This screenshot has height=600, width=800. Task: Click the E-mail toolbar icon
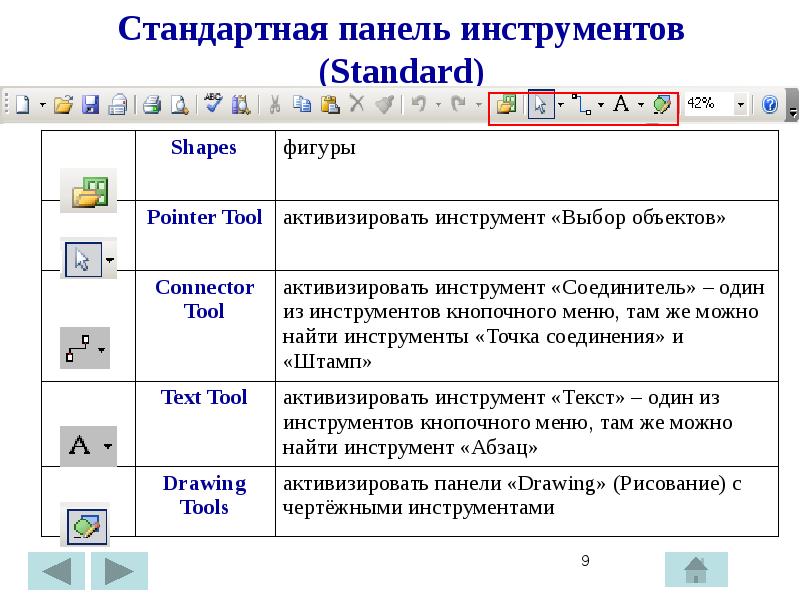point(117,105)
